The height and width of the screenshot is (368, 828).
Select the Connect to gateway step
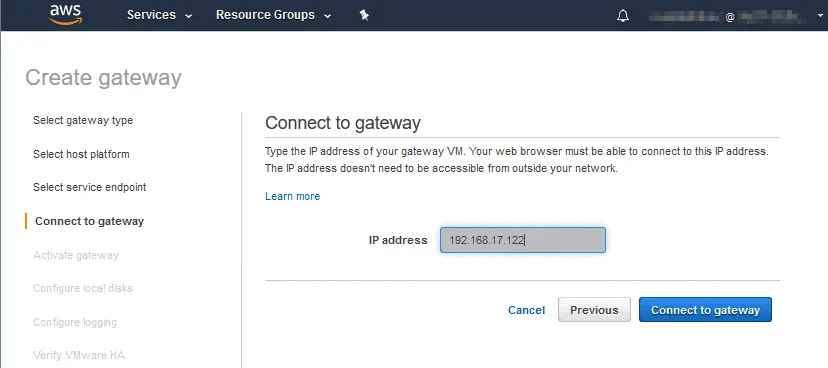[x=89, y=221]
